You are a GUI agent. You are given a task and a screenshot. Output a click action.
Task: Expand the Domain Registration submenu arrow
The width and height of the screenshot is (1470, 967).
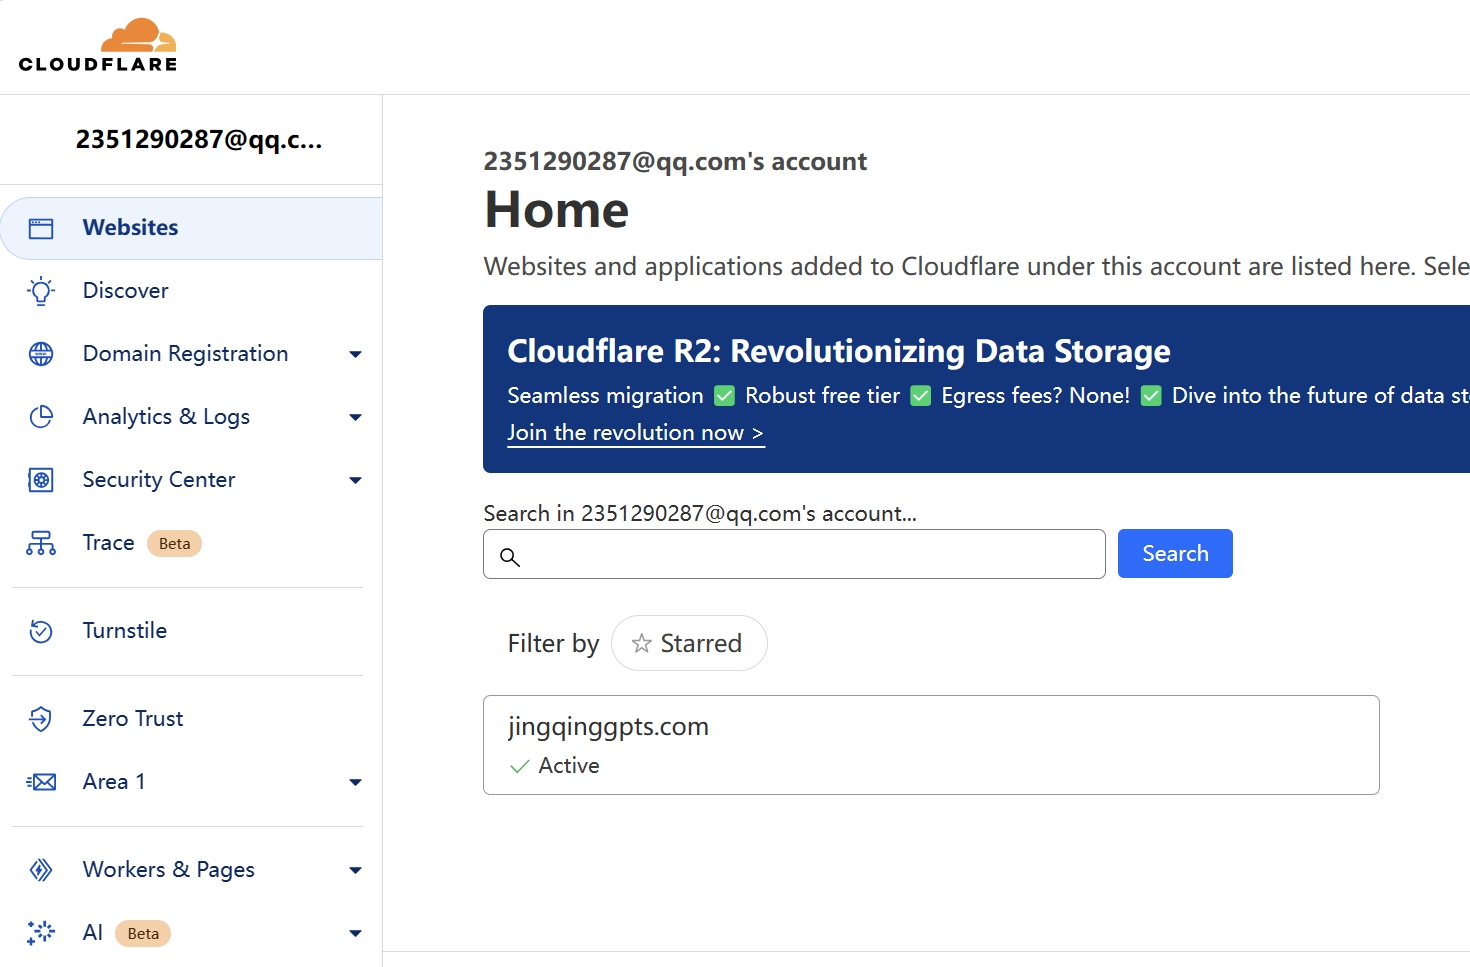[x=355, y=354]
